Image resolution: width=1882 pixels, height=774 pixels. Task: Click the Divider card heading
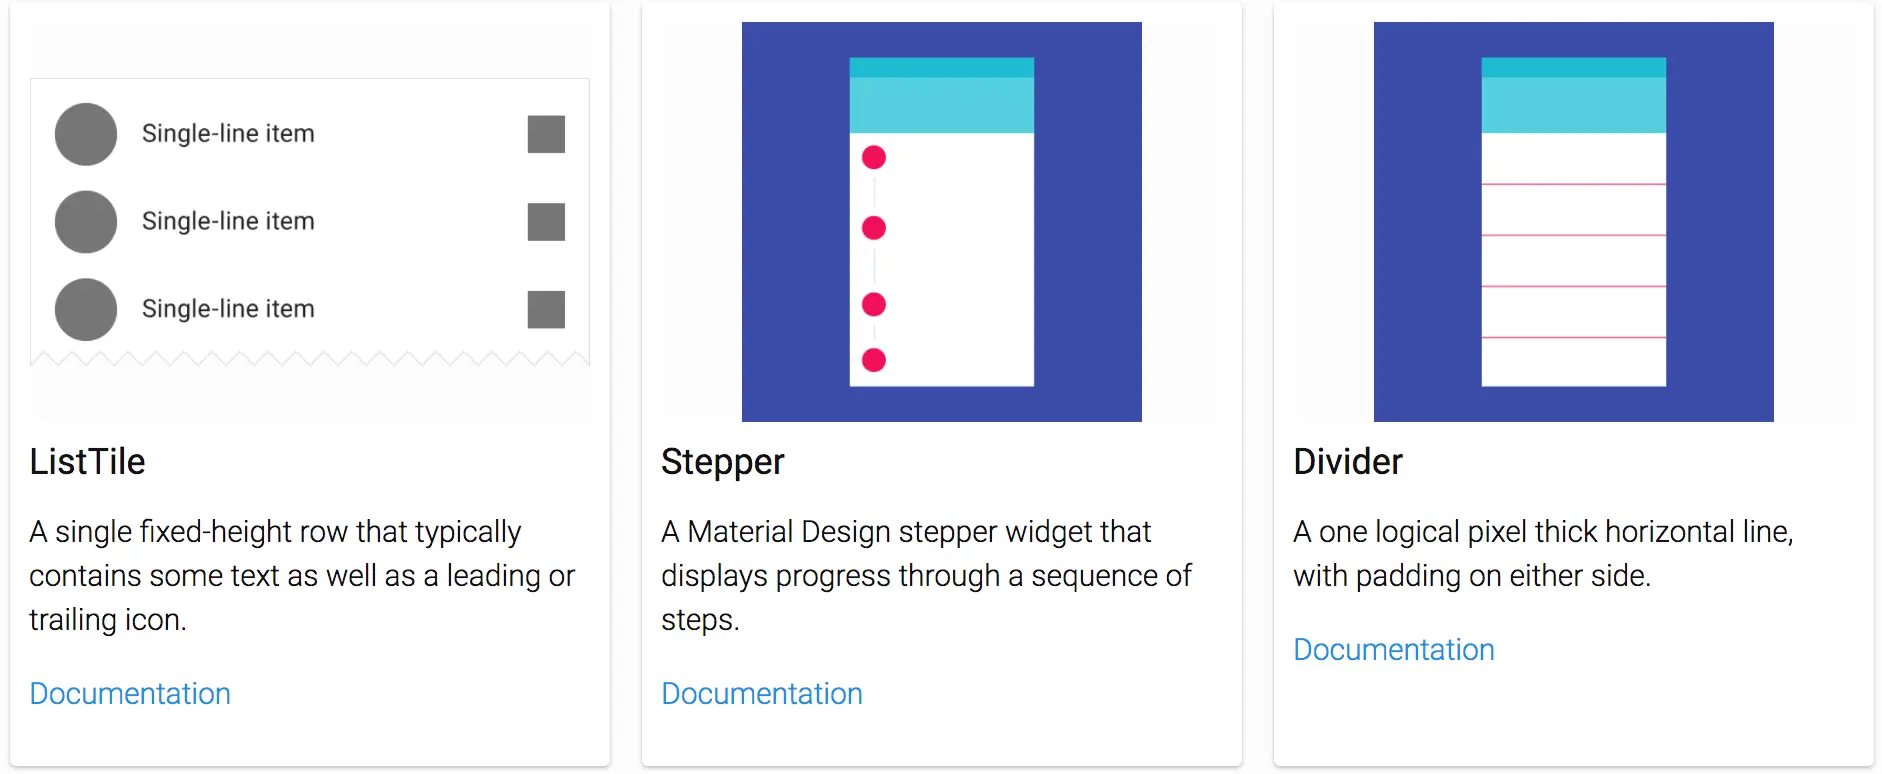[1348, 461]
